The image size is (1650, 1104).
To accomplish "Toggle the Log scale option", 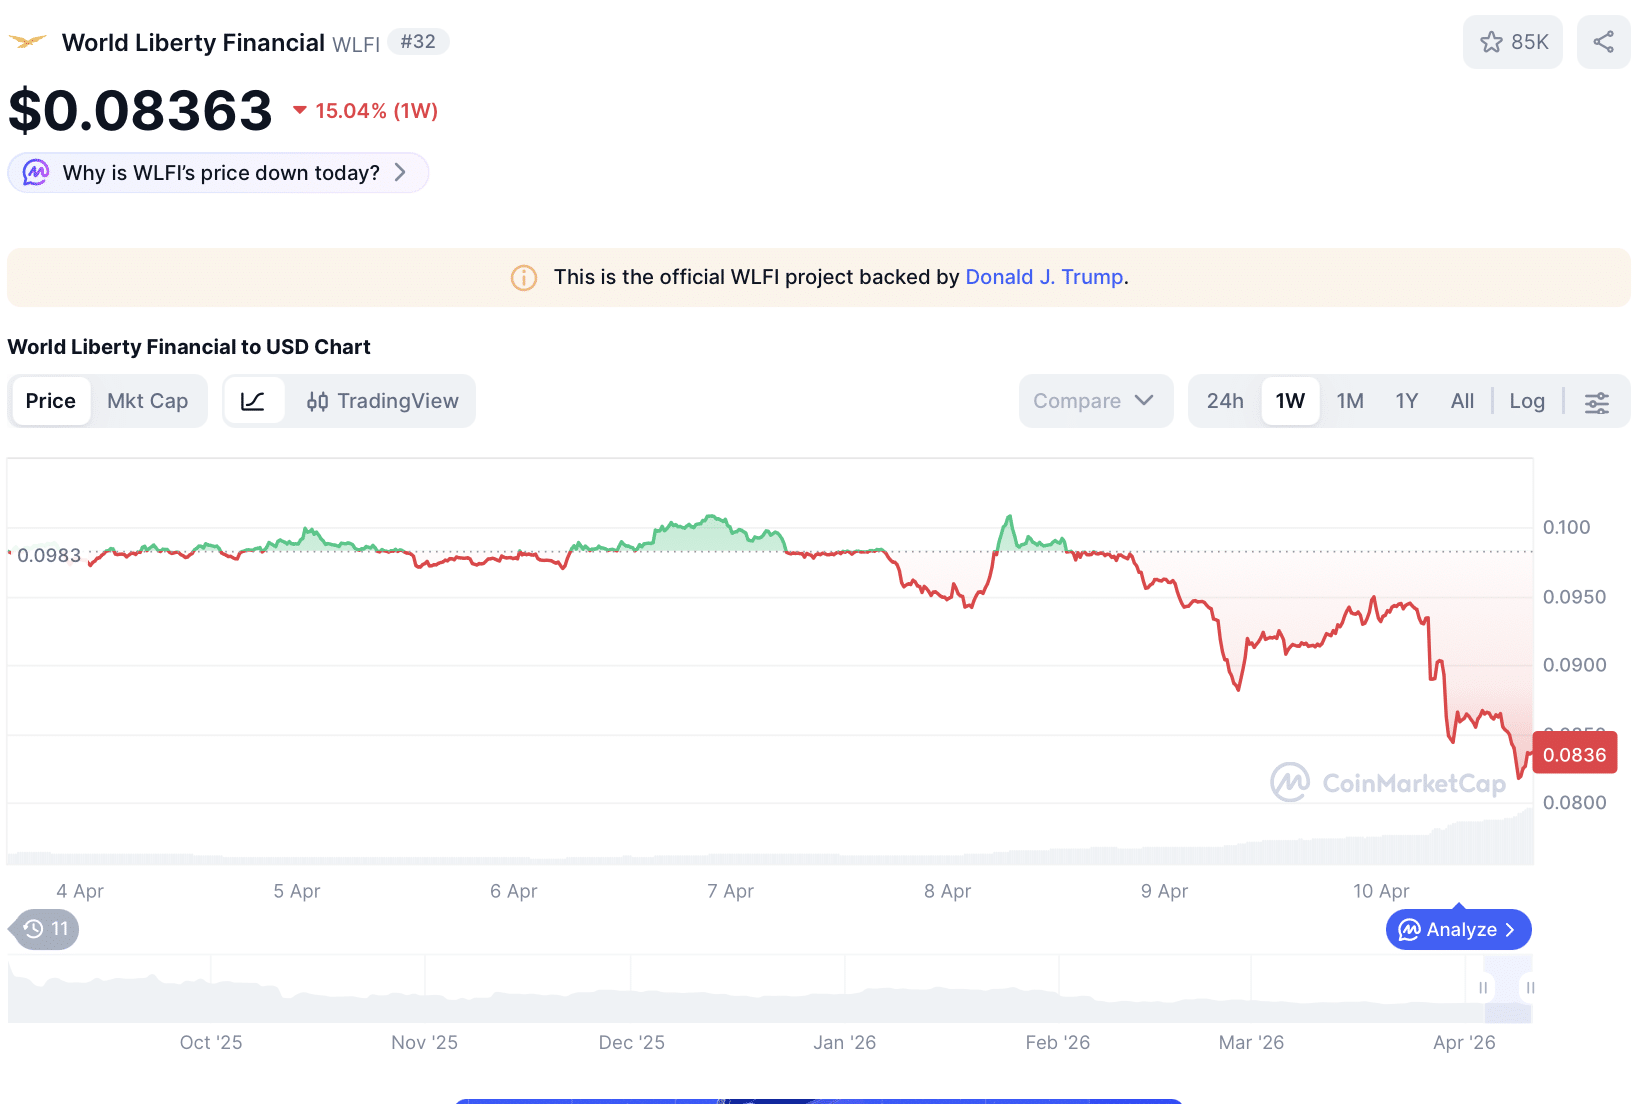I will pyautogui.click(x=1526, y=401).
